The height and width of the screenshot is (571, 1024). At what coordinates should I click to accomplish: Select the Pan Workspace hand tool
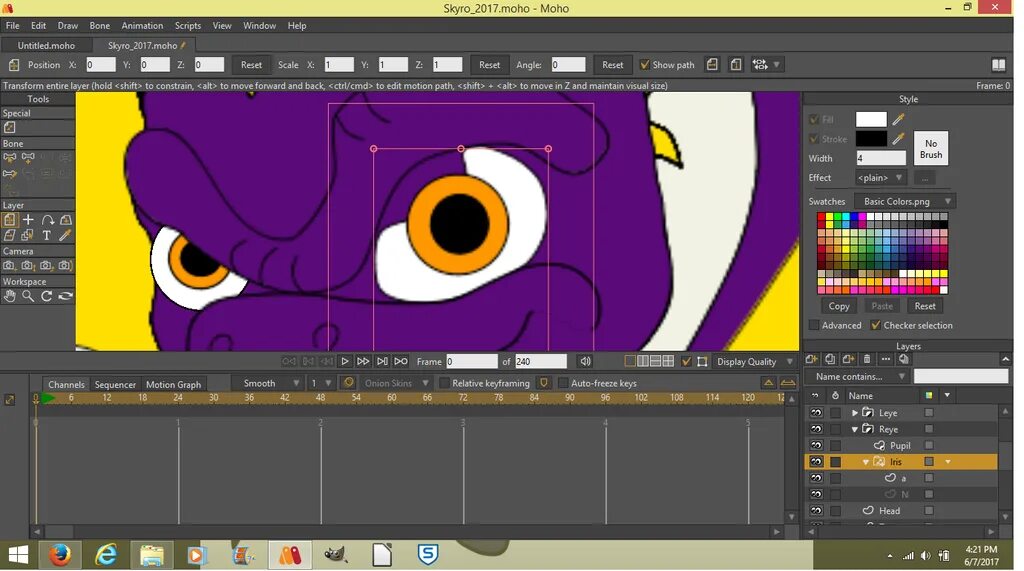(x=9, y=296)
